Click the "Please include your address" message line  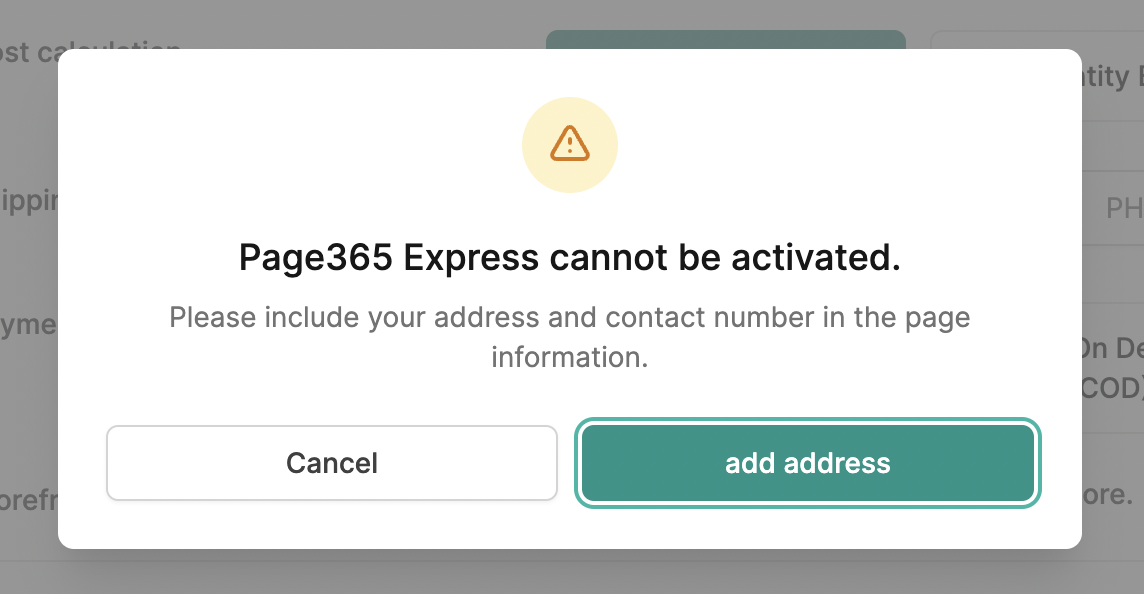click(570, 317)
